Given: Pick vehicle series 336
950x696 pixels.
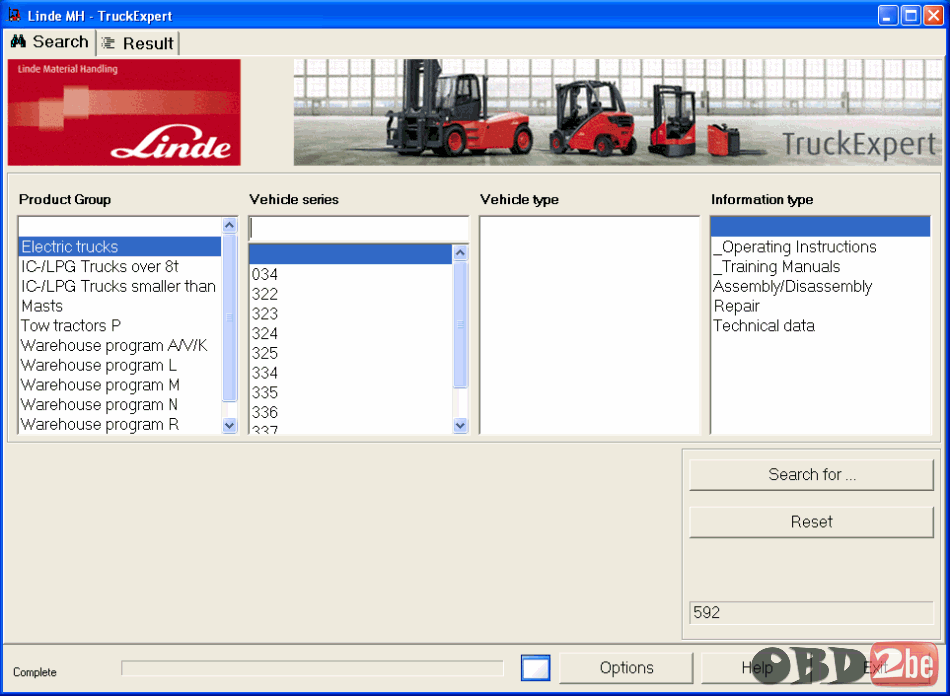Looking at the screenshot, I should pyautogui.click(x=351, y=412).
